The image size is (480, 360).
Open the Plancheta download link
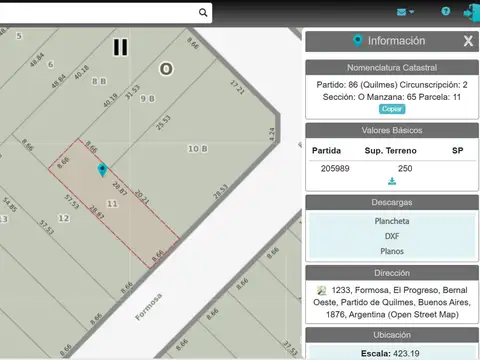[392, 221]
